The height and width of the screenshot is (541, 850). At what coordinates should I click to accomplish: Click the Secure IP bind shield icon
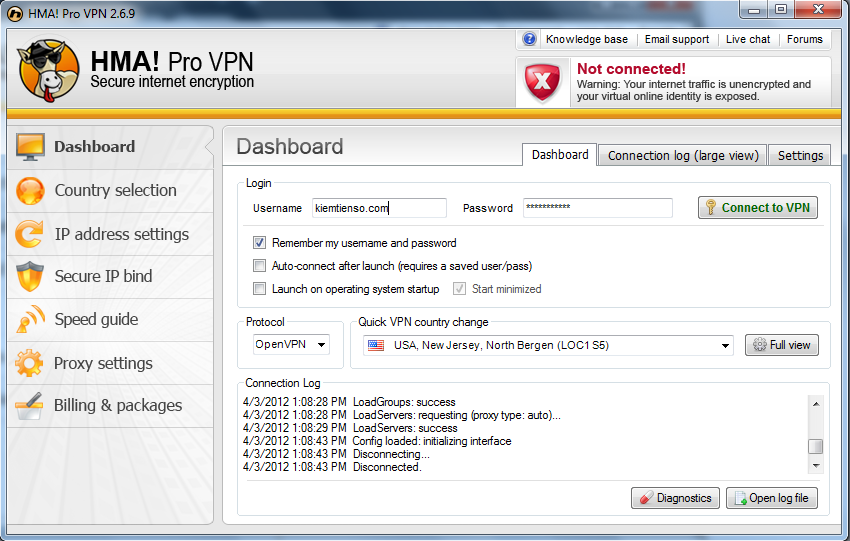[x=29, y=276]
